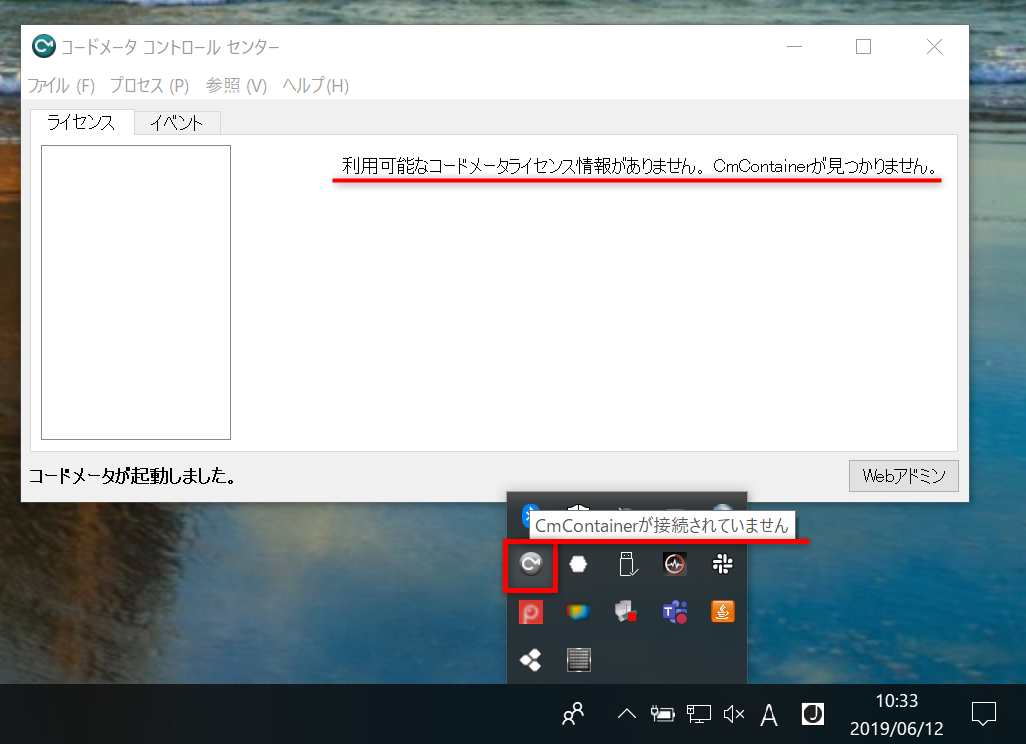The image size is (1026, 744).
Task: Click the muted volume icon on taskbar
Action: click(734, 714)
